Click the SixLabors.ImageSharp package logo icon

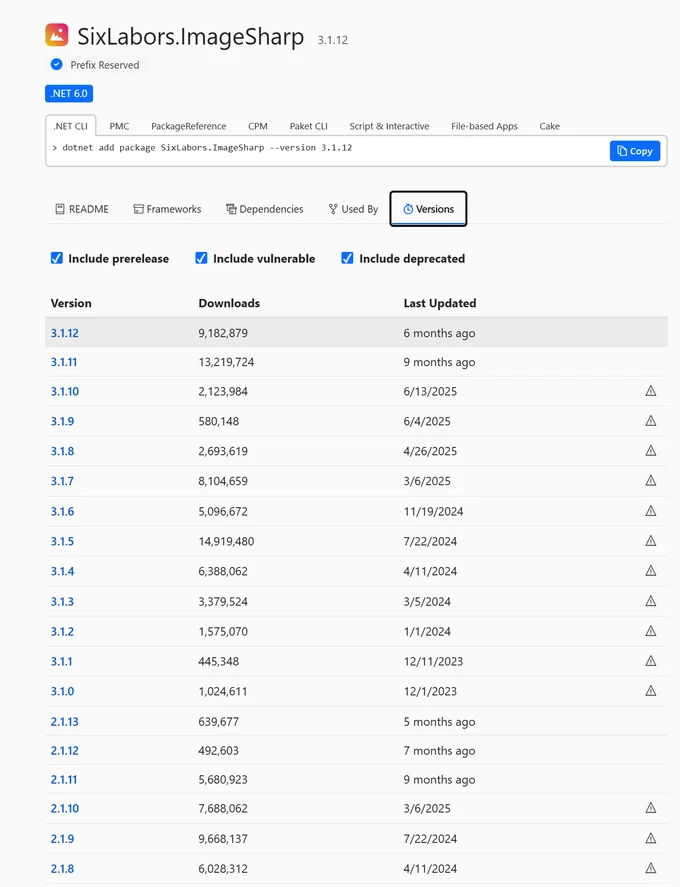pyautogui.click(x=57, y=35)
